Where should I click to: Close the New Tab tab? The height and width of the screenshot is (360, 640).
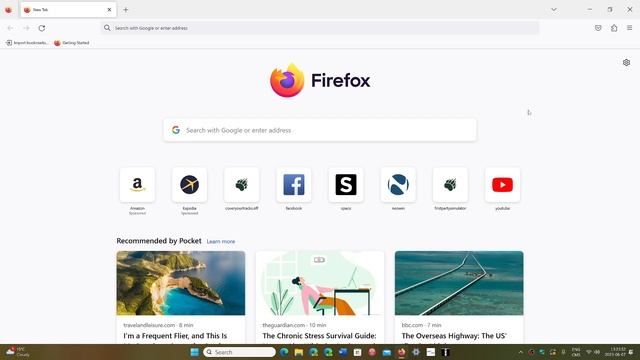point(109,10)
